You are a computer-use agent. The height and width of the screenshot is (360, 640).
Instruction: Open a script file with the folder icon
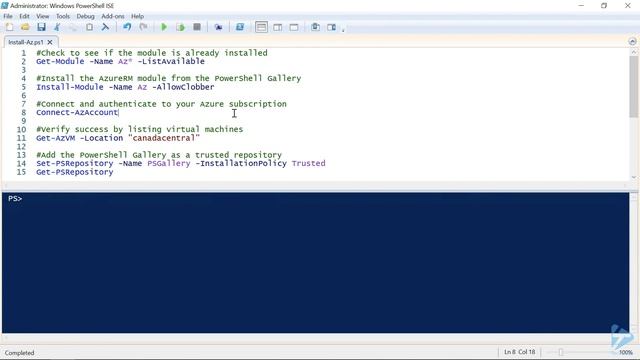25,27
